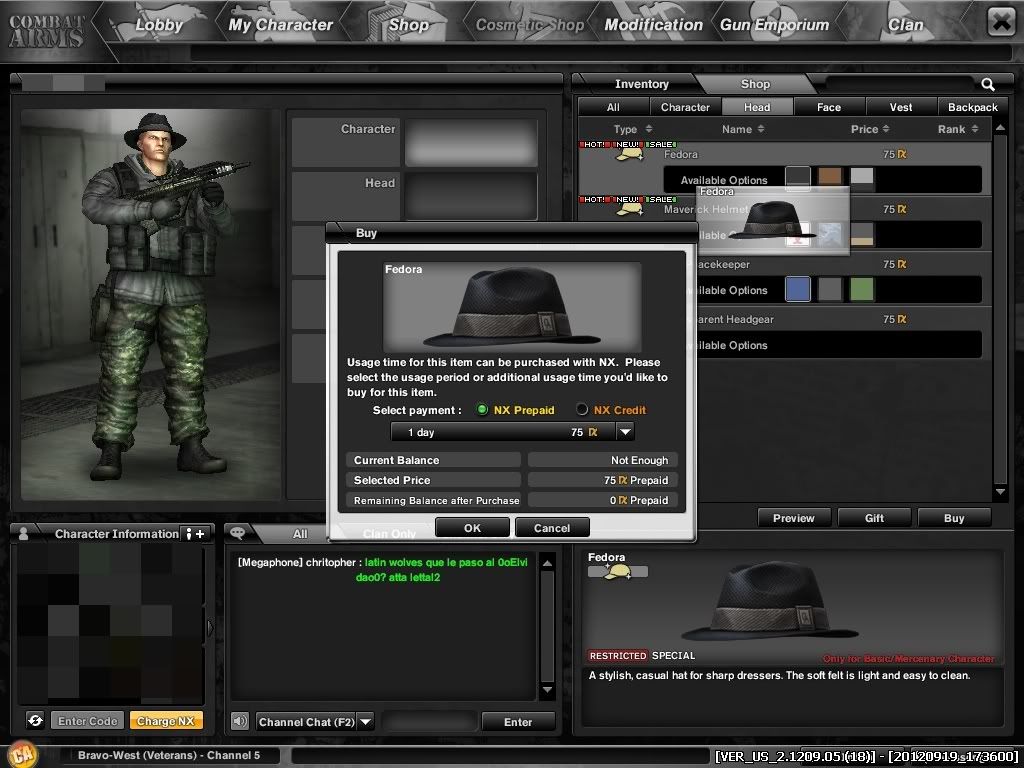Click the refresh icon beside Enter Code

(35, 721)
